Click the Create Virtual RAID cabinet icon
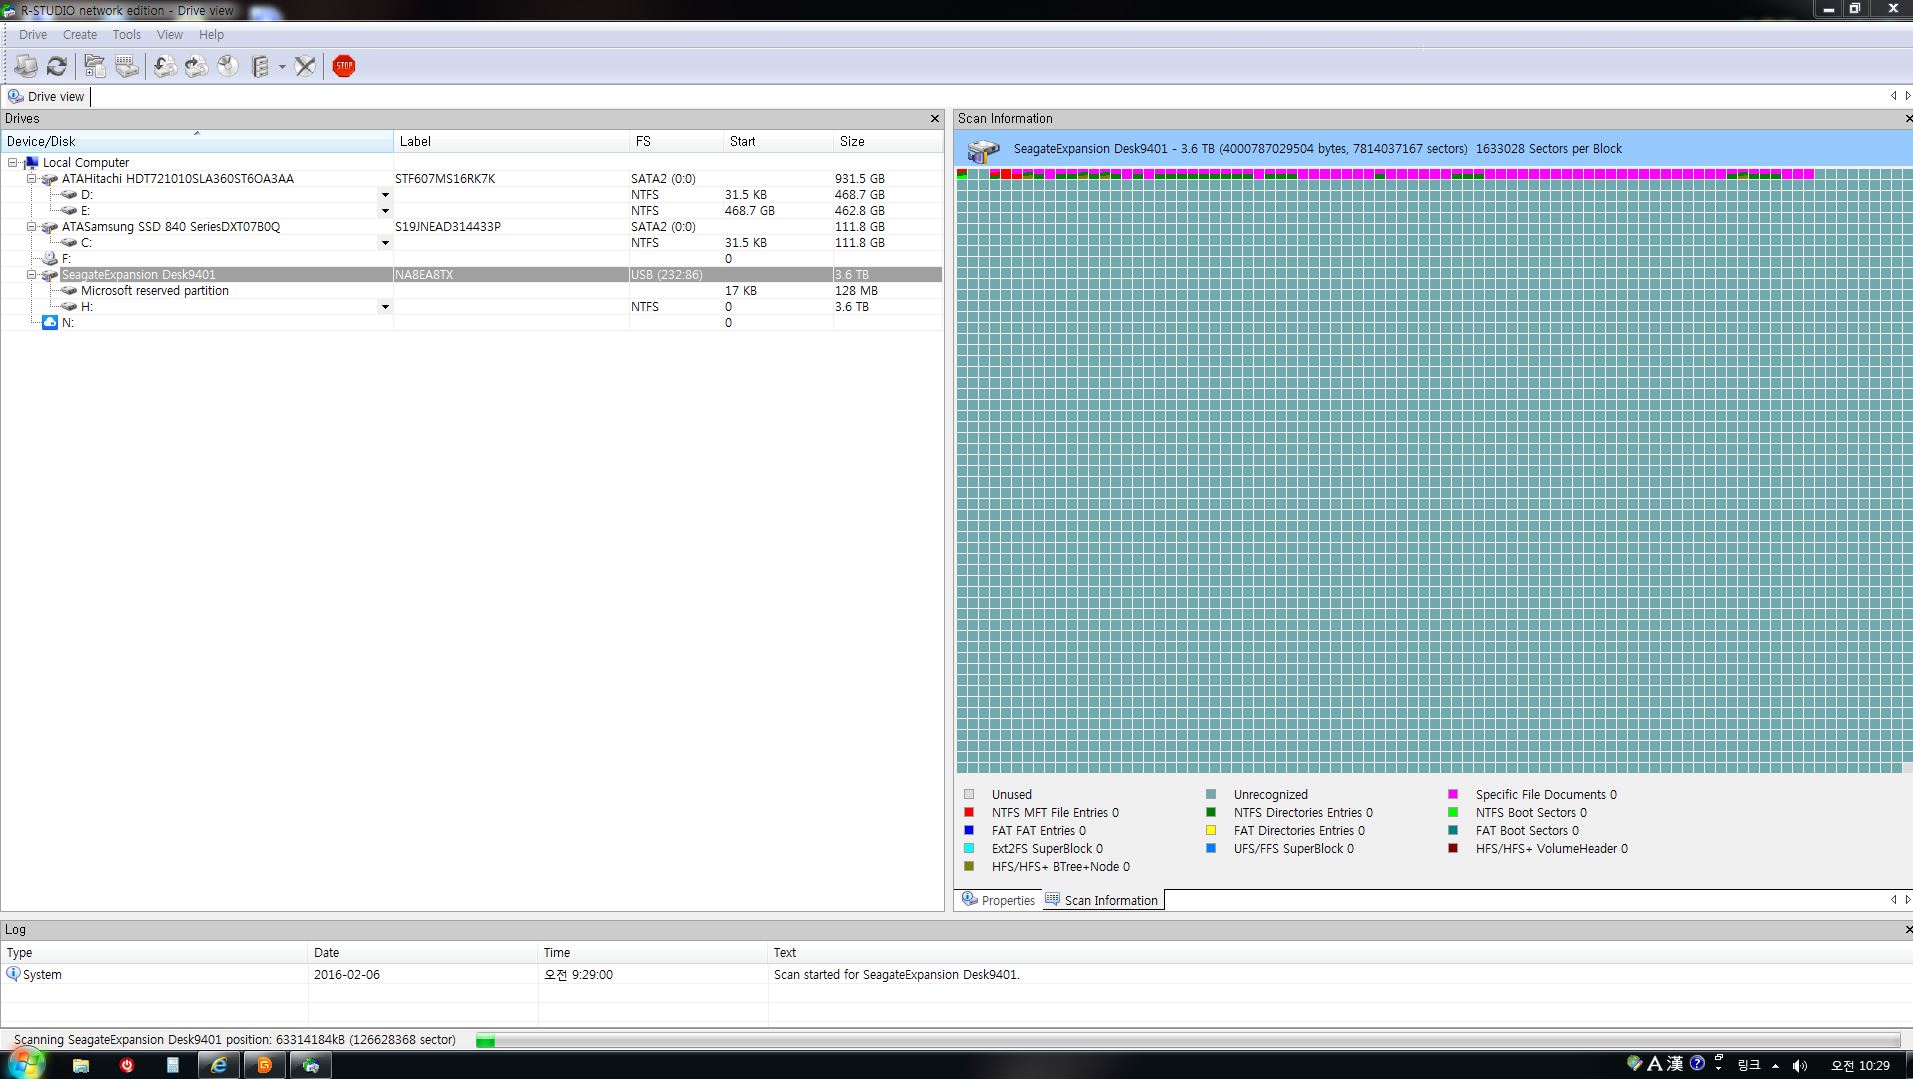Screen dimensions: 1913x1079 click(x=260, y=66)
